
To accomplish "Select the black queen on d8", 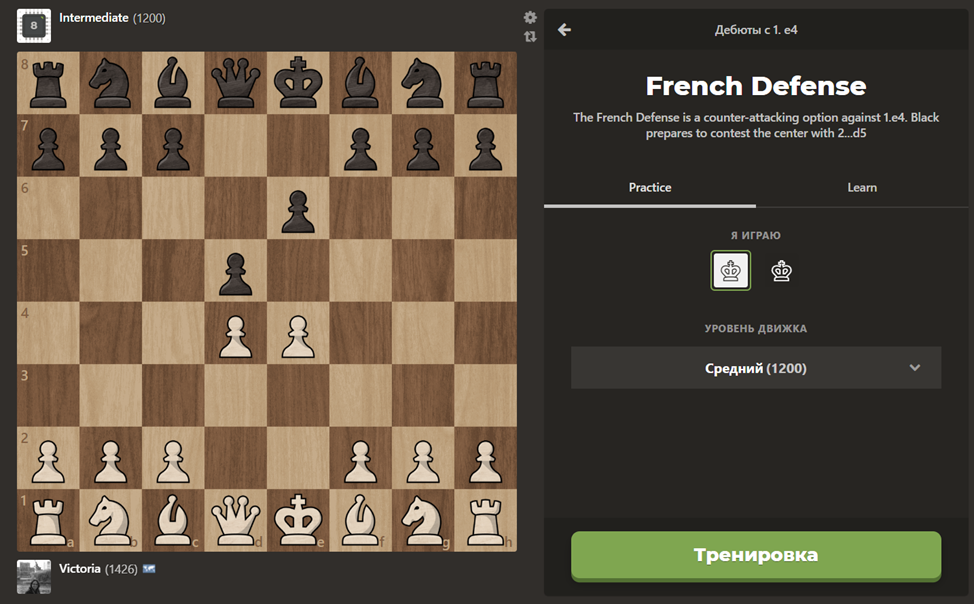I will coord(235,83).
